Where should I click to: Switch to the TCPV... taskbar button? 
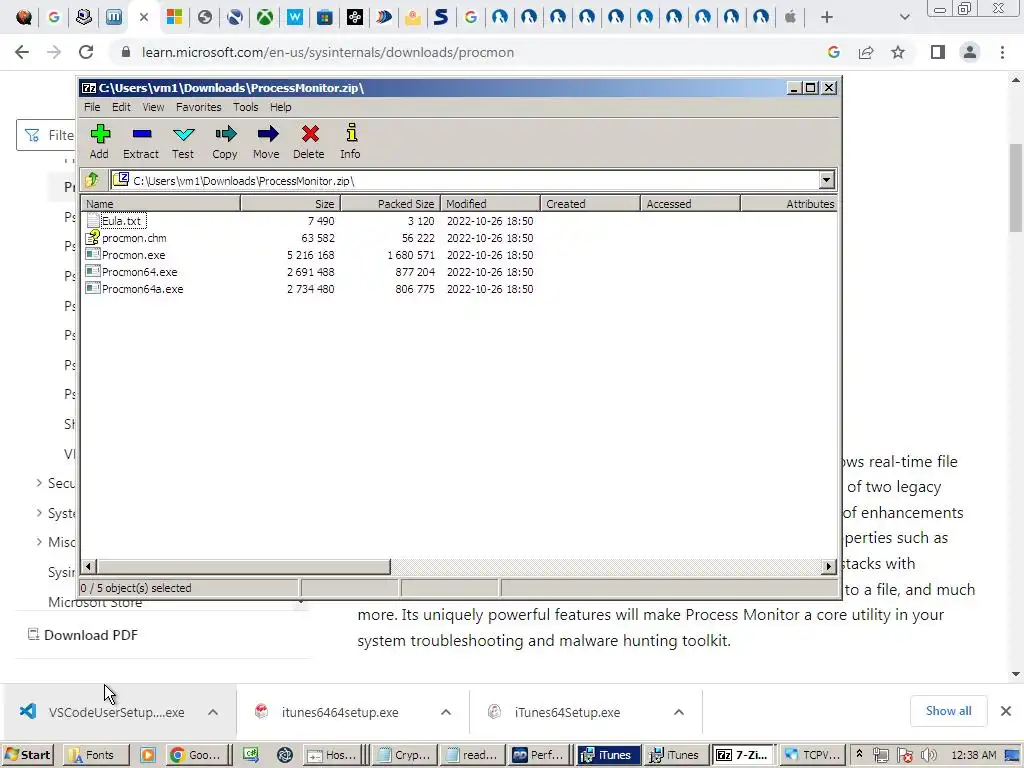(x=812, y=755)
